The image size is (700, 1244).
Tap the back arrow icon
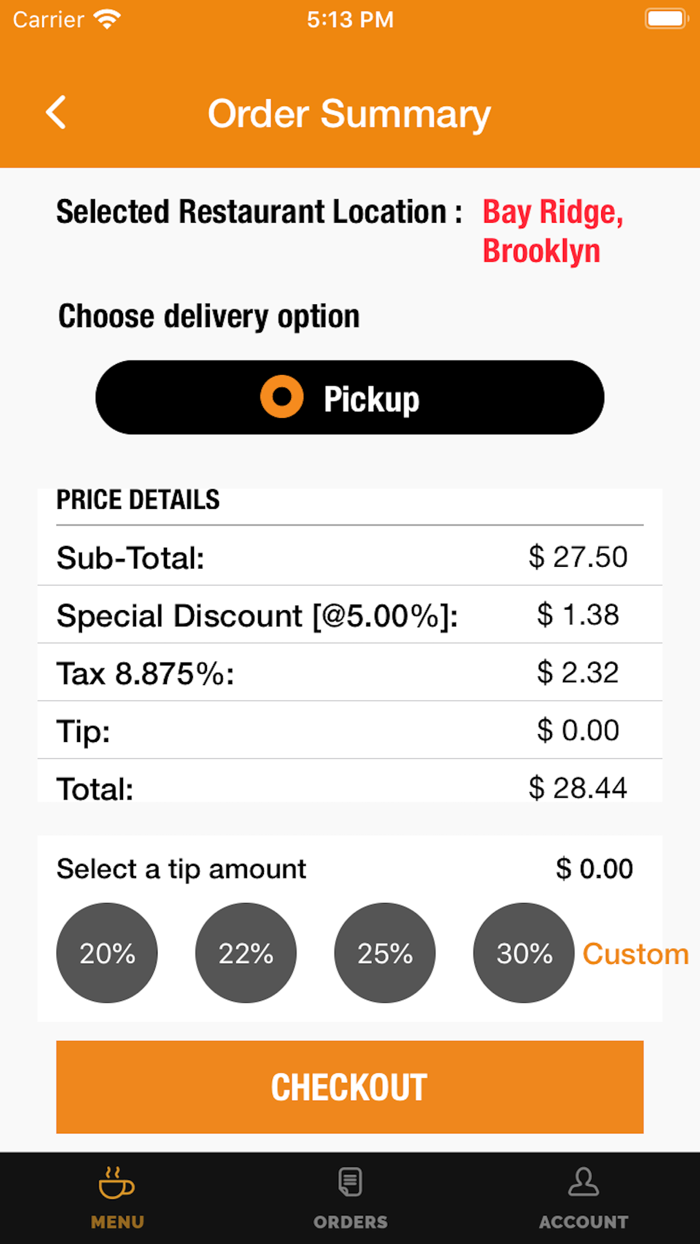(x=56, y=112)
